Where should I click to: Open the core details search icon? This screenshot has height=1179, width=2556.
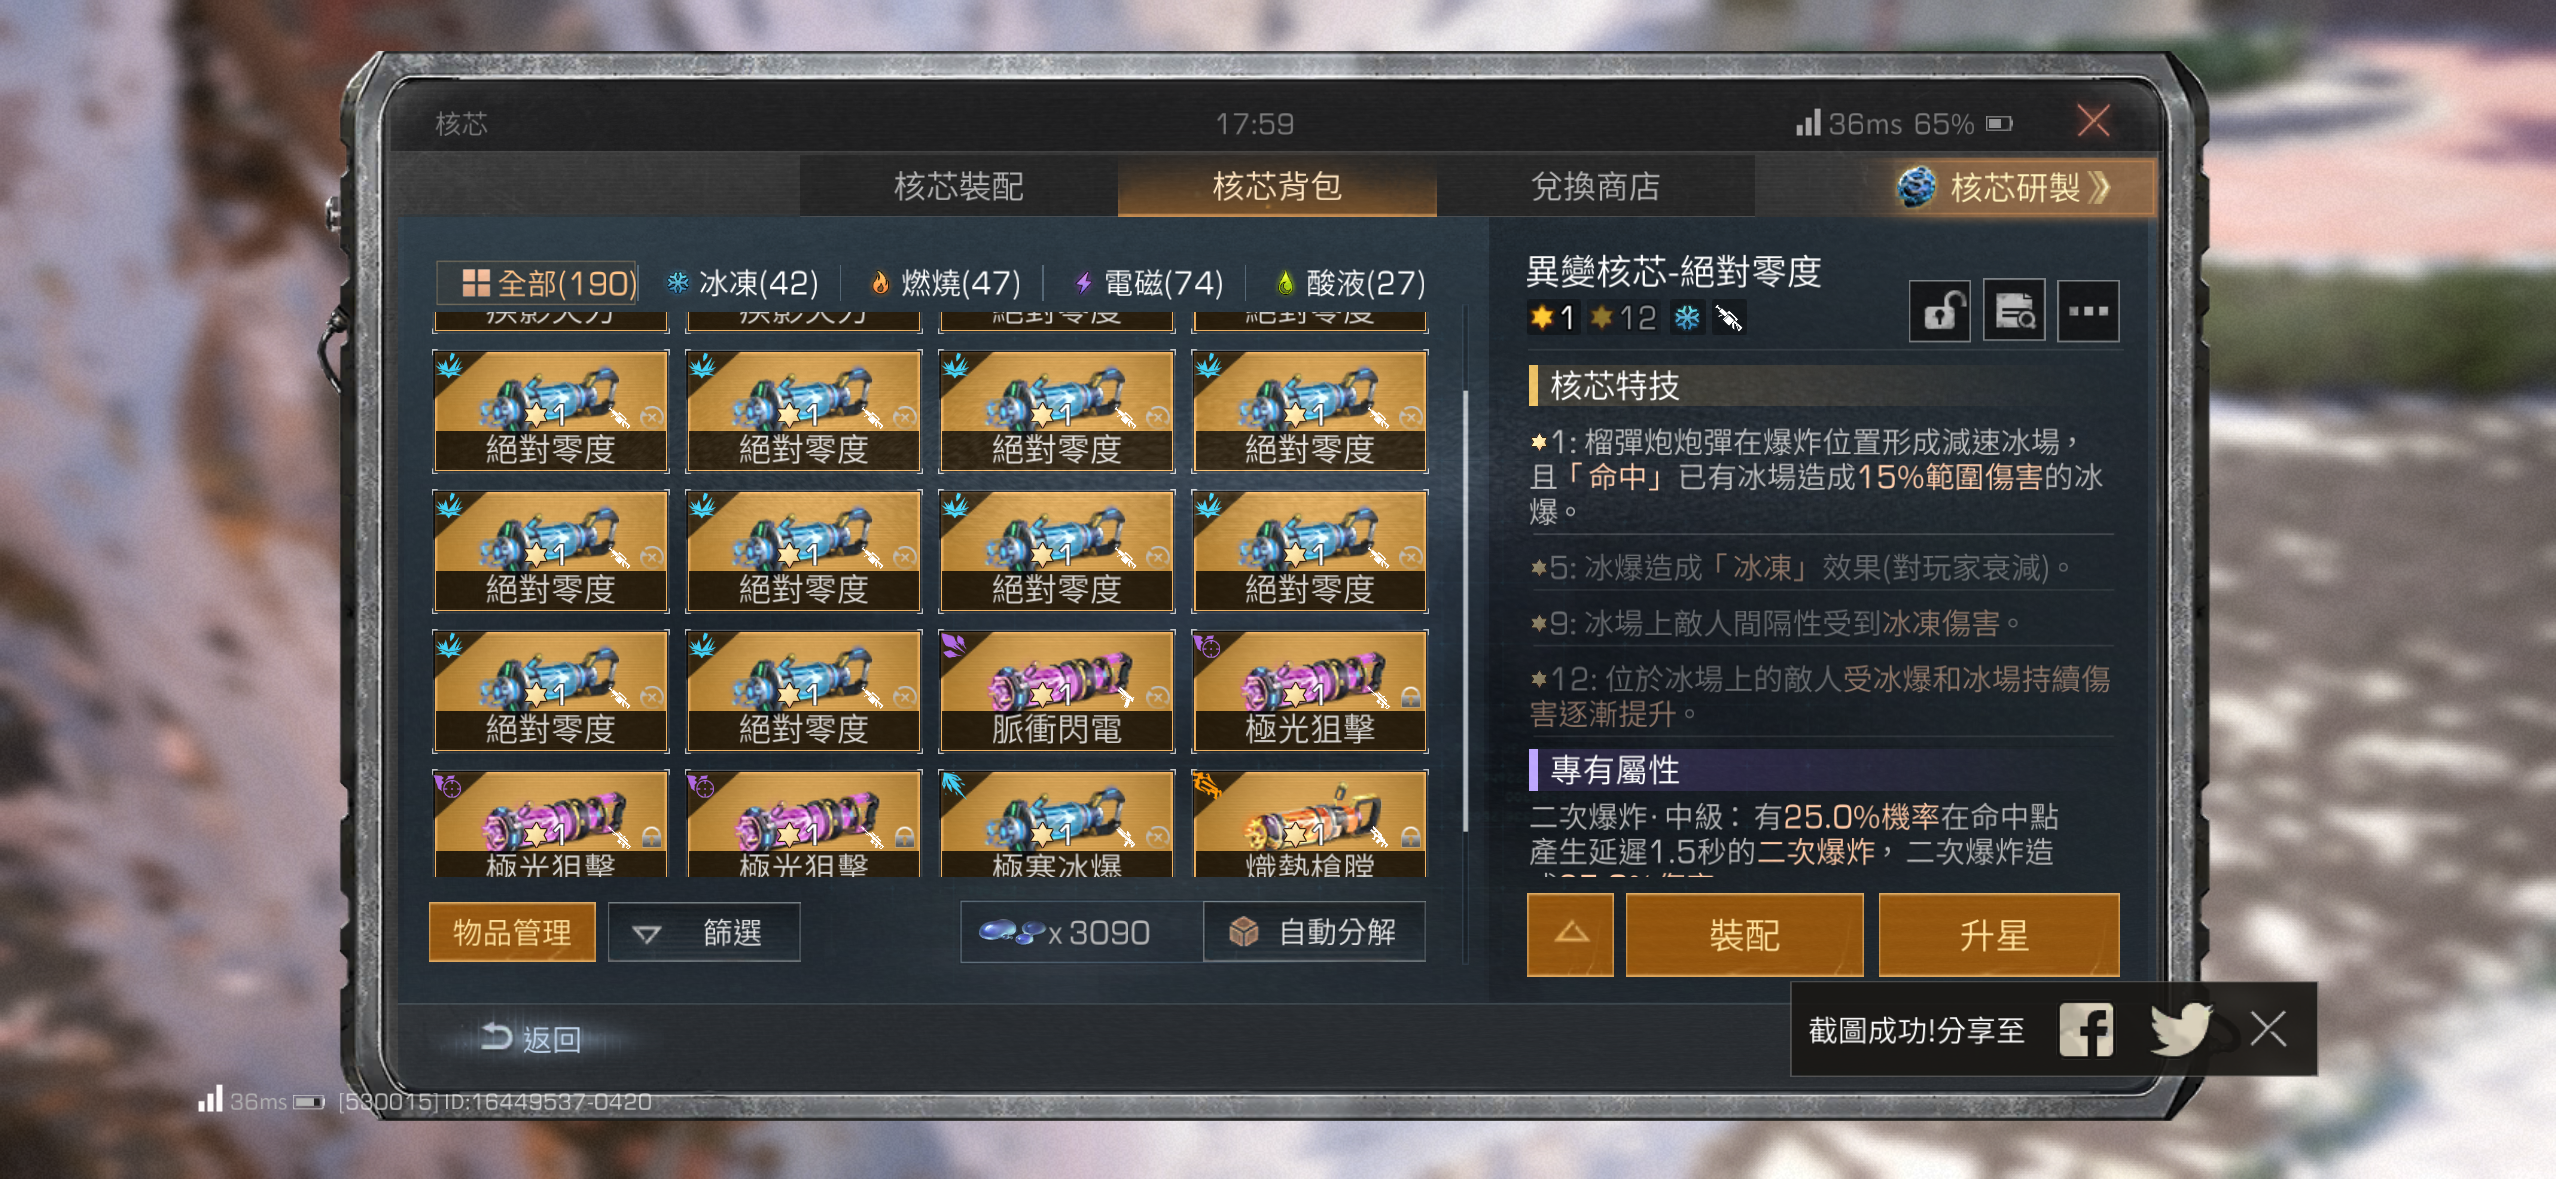2013,311
